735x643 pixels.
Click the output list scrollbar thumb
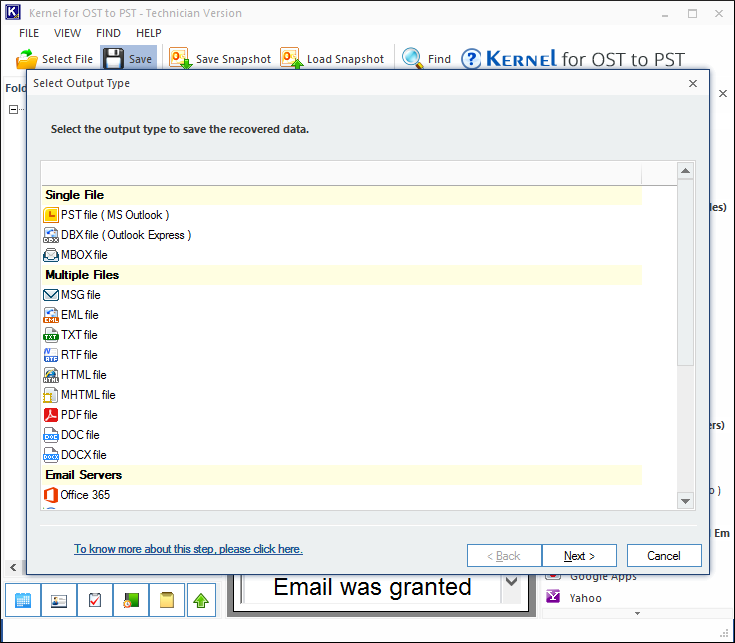pos(685,272)
